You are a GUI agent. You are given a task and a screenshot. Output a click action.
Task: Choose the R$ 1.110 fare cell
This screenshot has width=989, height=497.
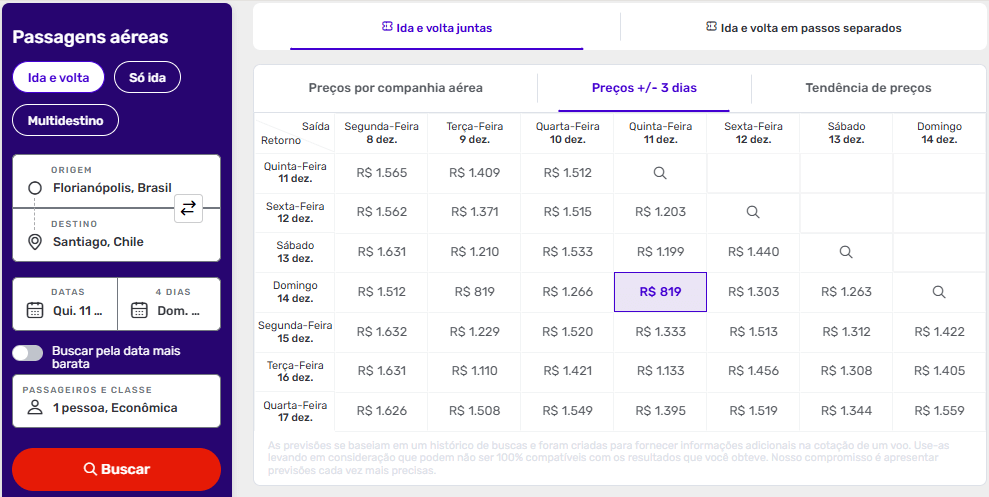tap(474, 371)
